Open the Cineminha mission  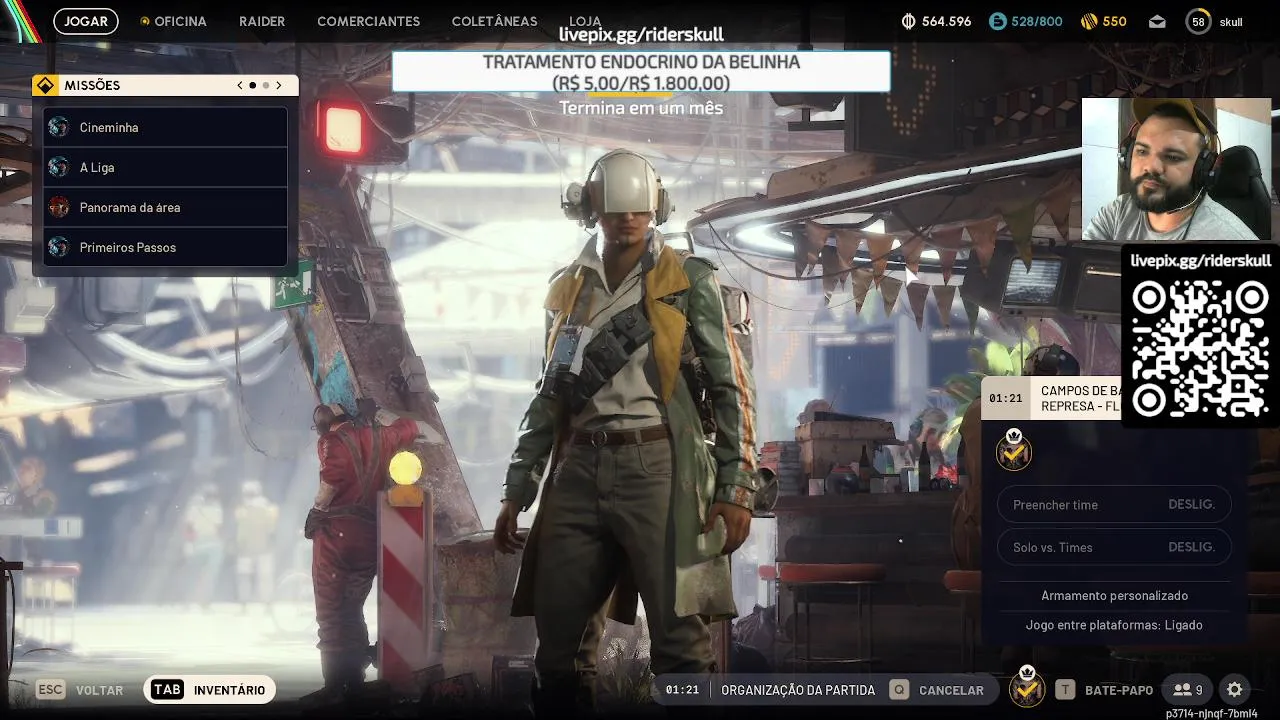(165, 127)
